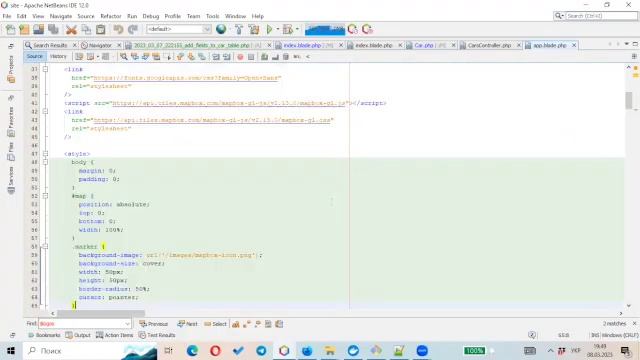Viewport: 640px width, 360px height.
Task: Click the Paste clipboard icon
Action: 100,29
